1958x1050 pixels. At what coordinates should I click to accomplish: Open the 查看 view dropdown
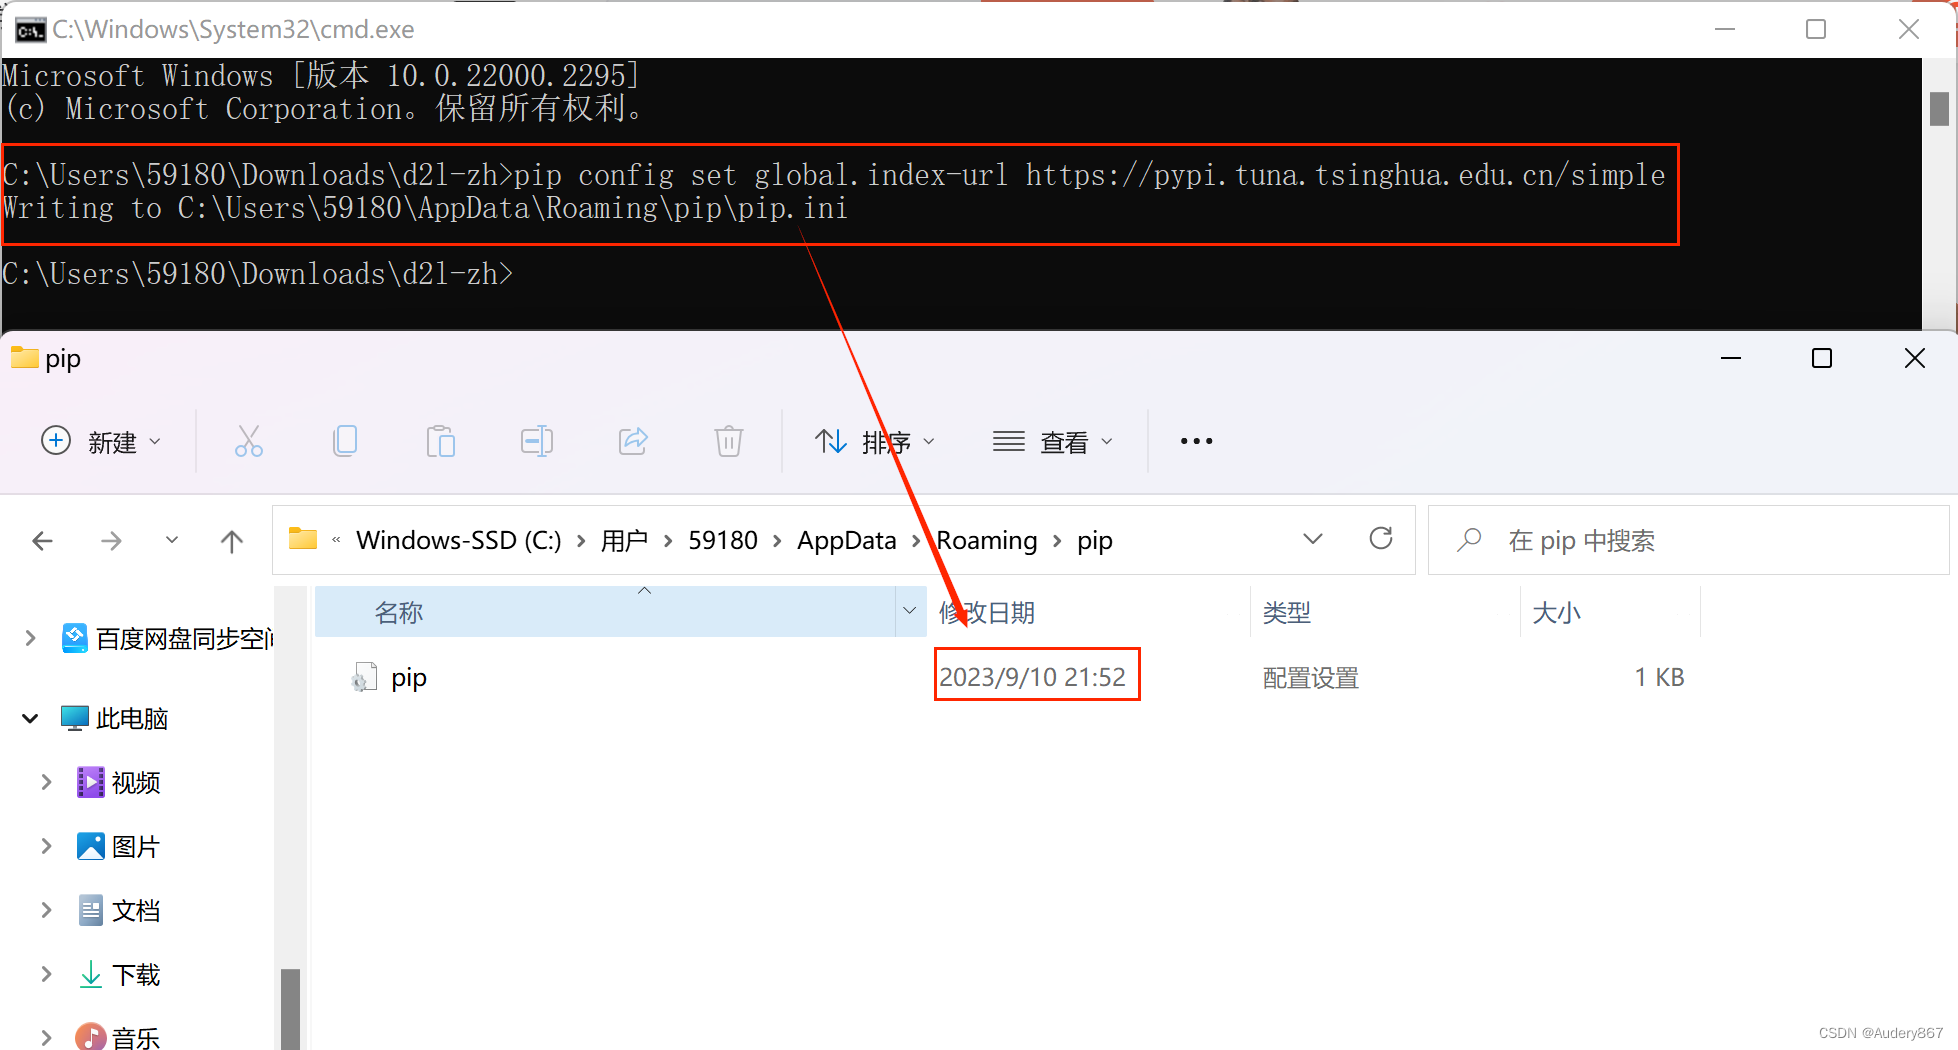pyautogui.click(x=1053, y=441)
